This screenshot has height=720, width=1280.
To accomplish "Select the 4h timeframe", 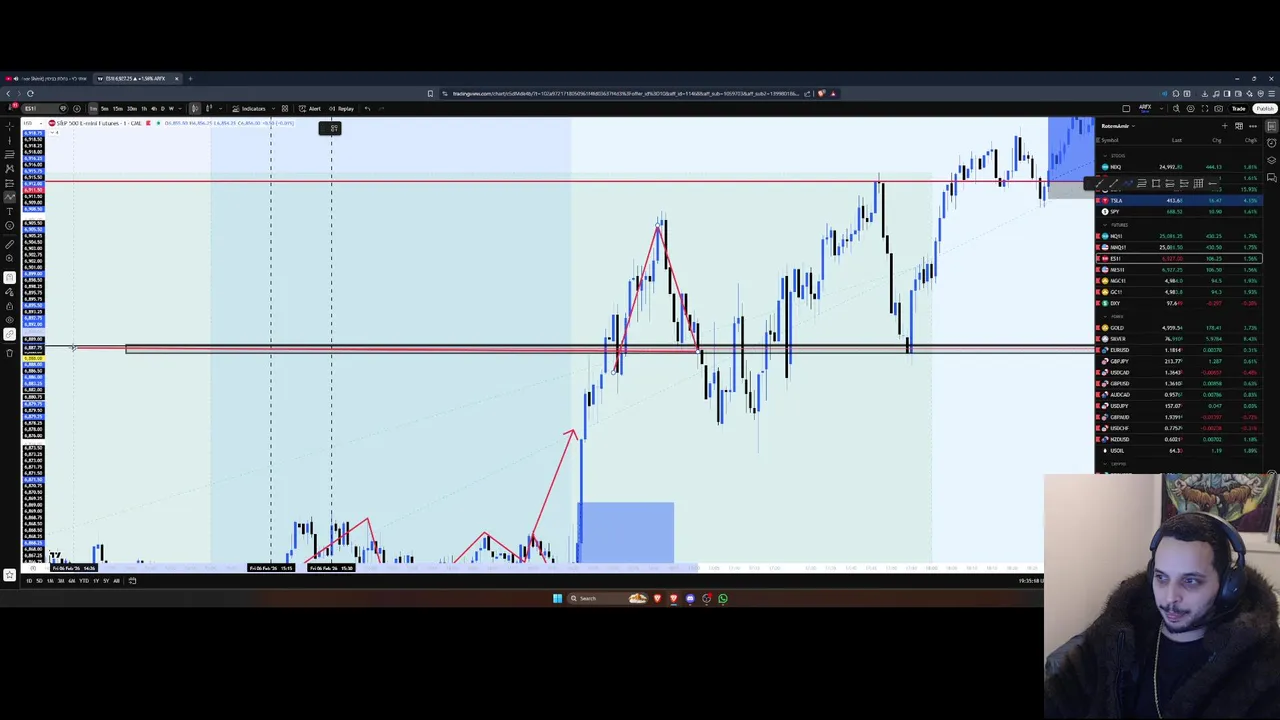I will (x=154, y=109).
